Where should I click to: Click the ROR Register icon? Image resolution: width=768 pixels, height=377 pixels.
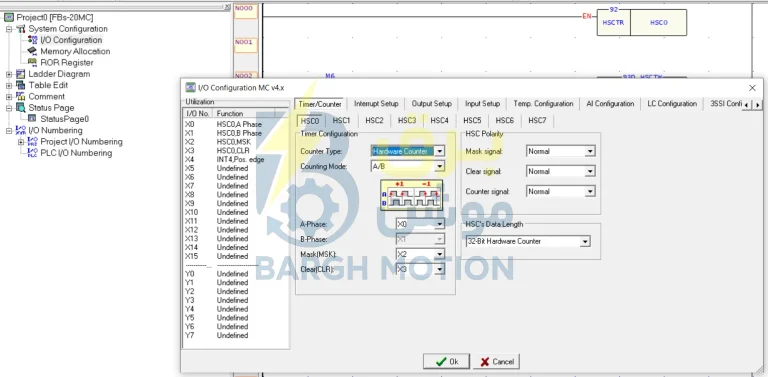(32, 63)
